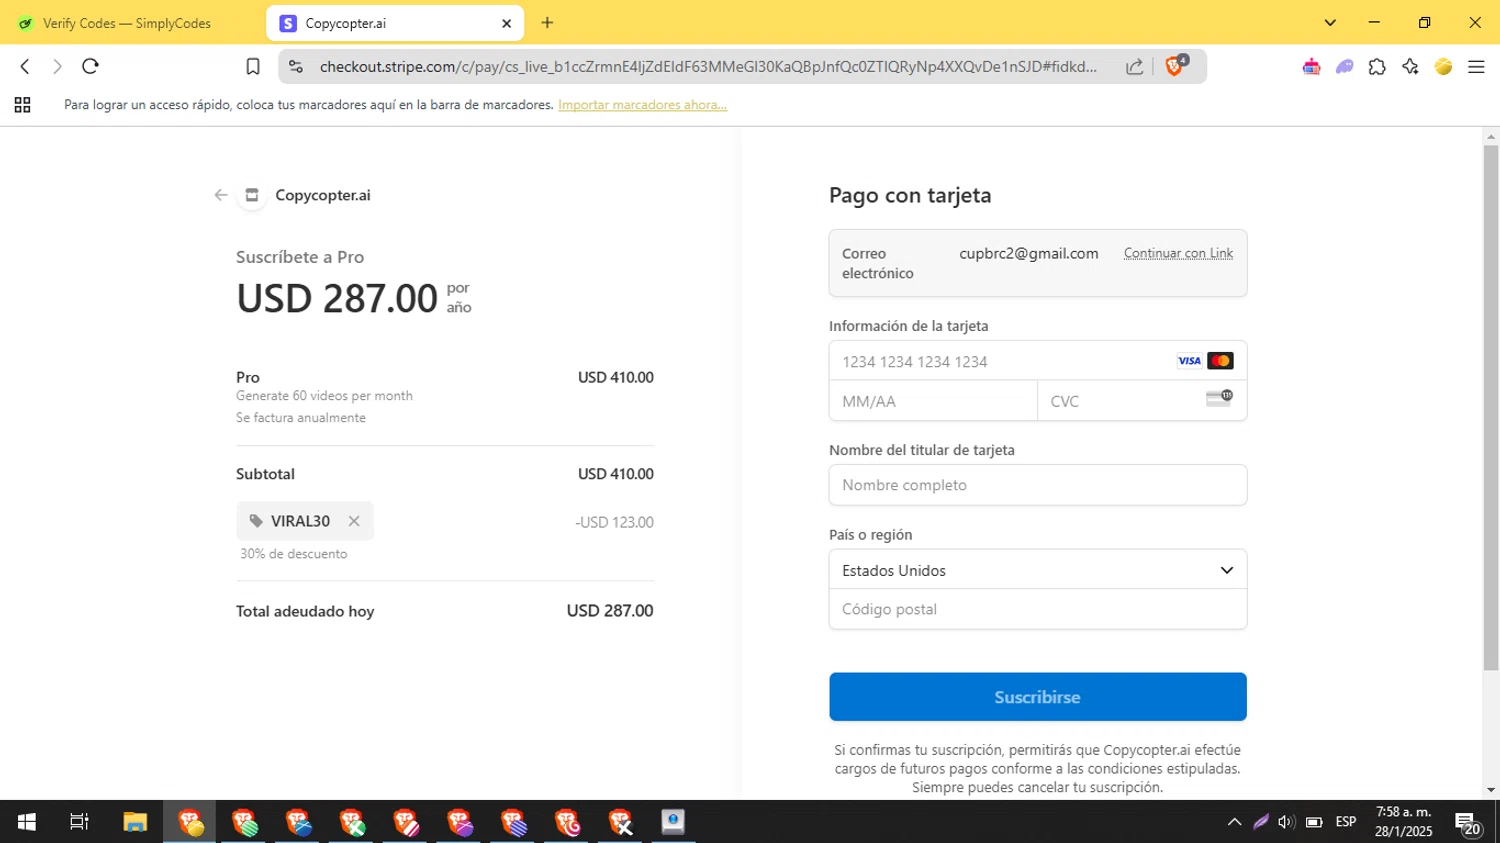The height and width of the screenshot is (843, 1500).
Task: Click Continuar con Link
Action: [x=1178, y=253]
